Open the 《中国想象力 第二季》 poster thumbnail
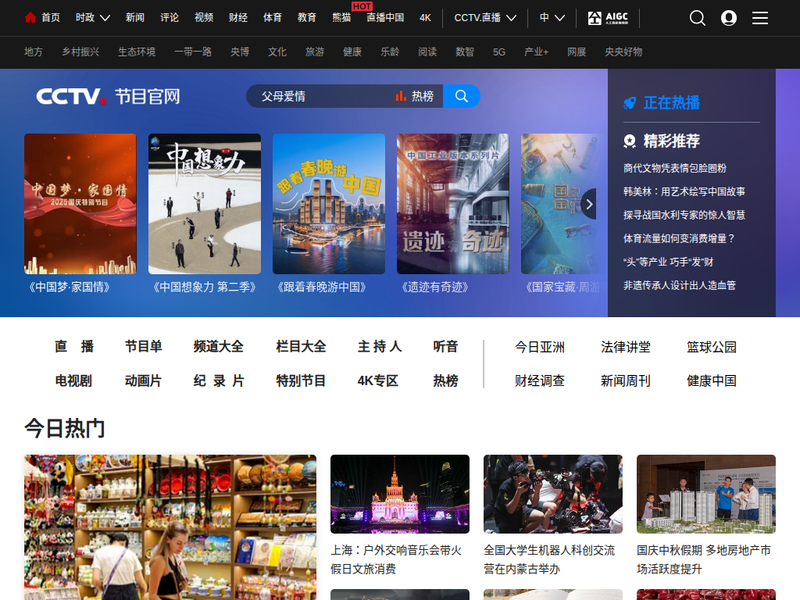This screenshot has height=600, width=800. tap(204, 204)
